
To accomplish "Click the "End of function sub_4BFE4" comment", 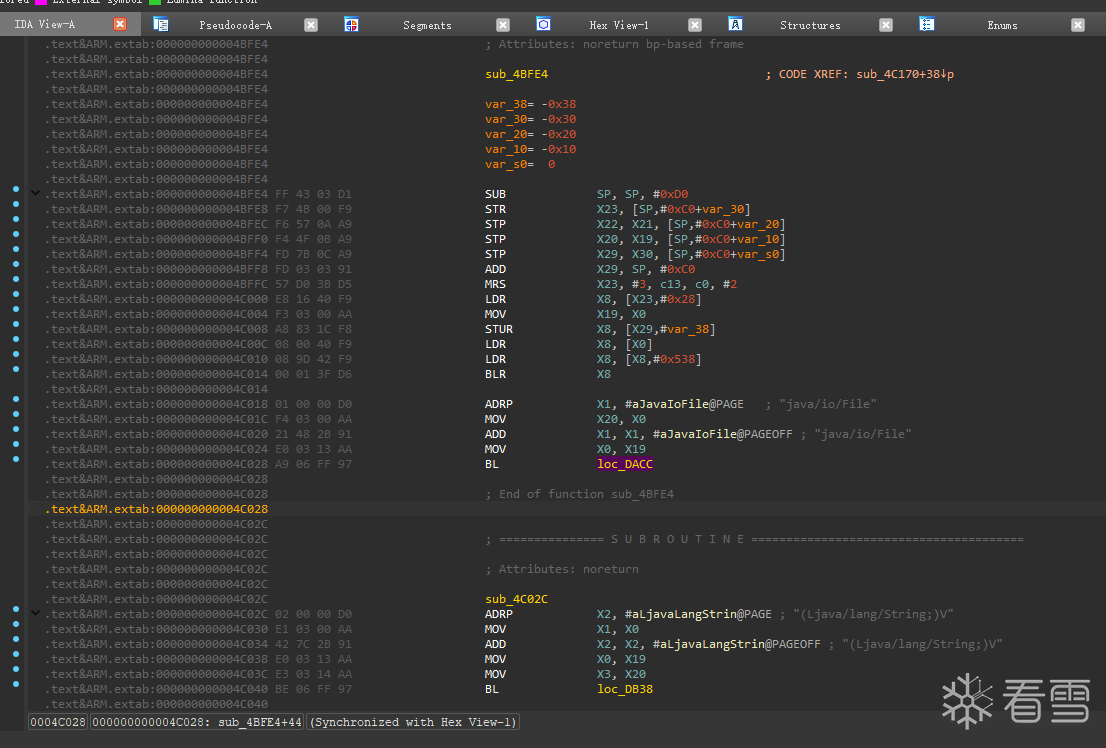I will 579,494.
